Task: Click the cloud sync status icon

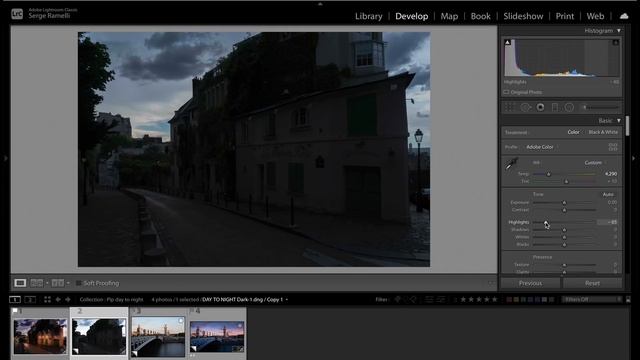Action: coord(624,16)
